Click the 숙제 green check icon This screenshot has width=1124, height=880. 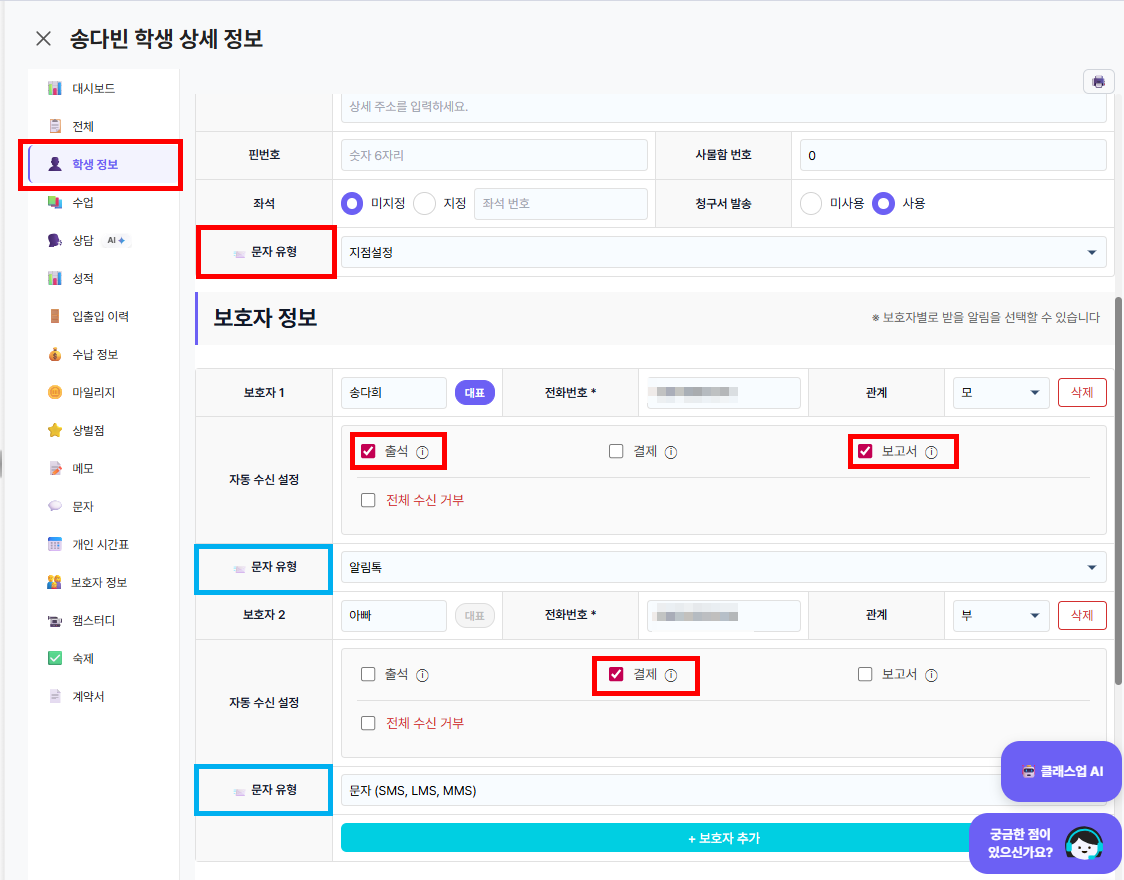(54, 658)
